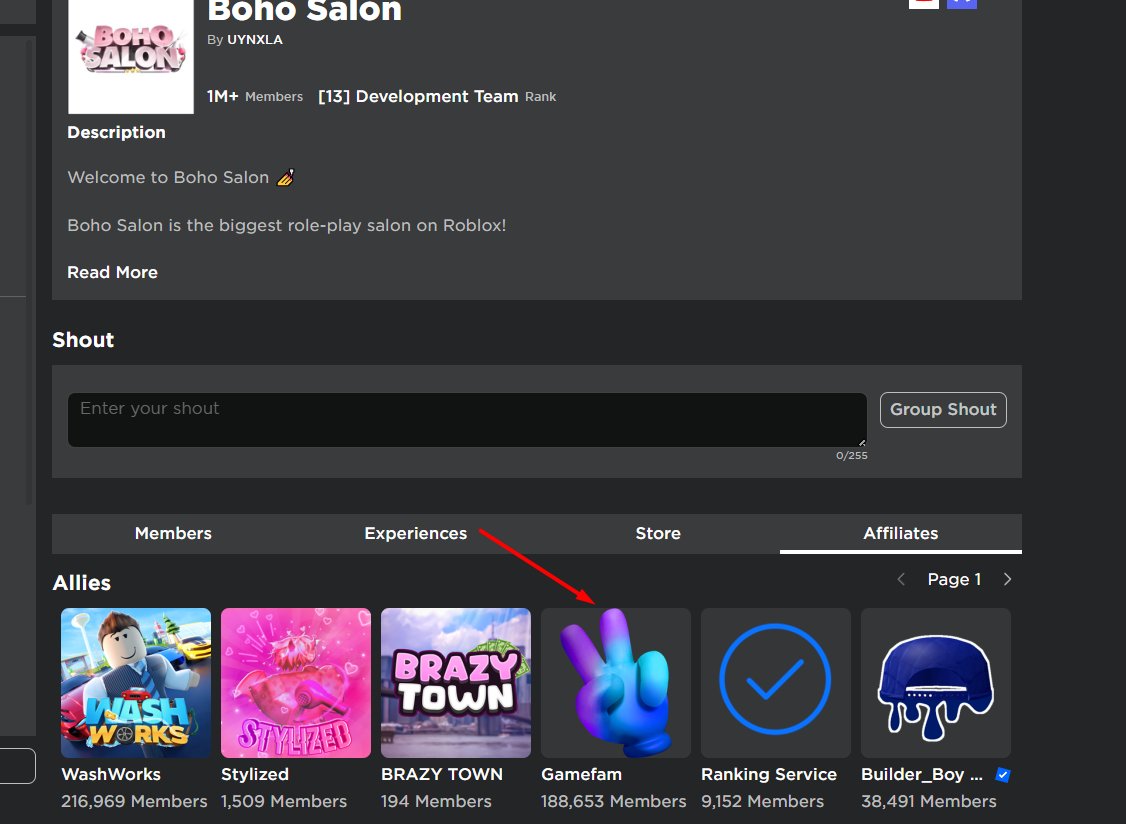The image size is (1126, 824).
Task: Click the 216,969 Members count
Action: coord(134,801)
